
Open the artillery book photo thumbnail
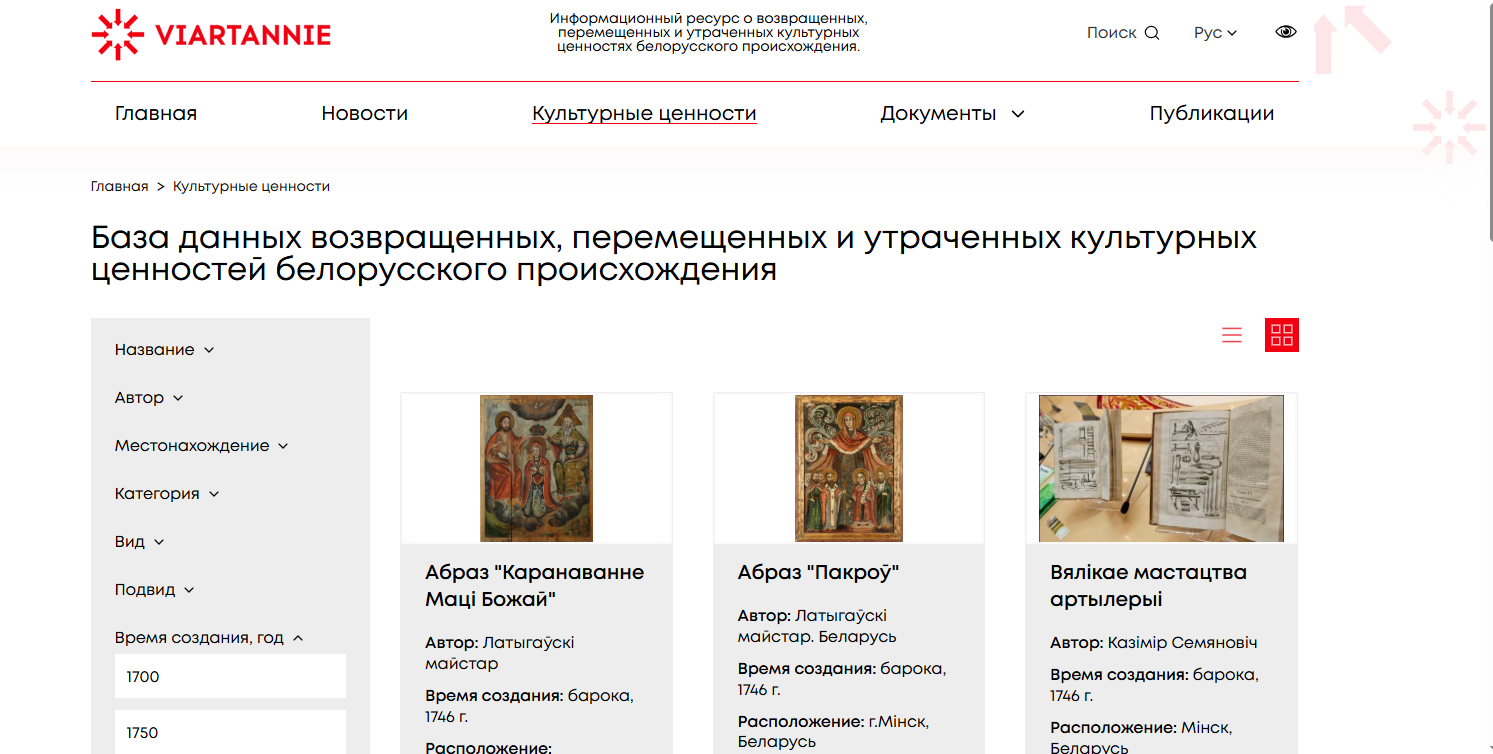1161,468
